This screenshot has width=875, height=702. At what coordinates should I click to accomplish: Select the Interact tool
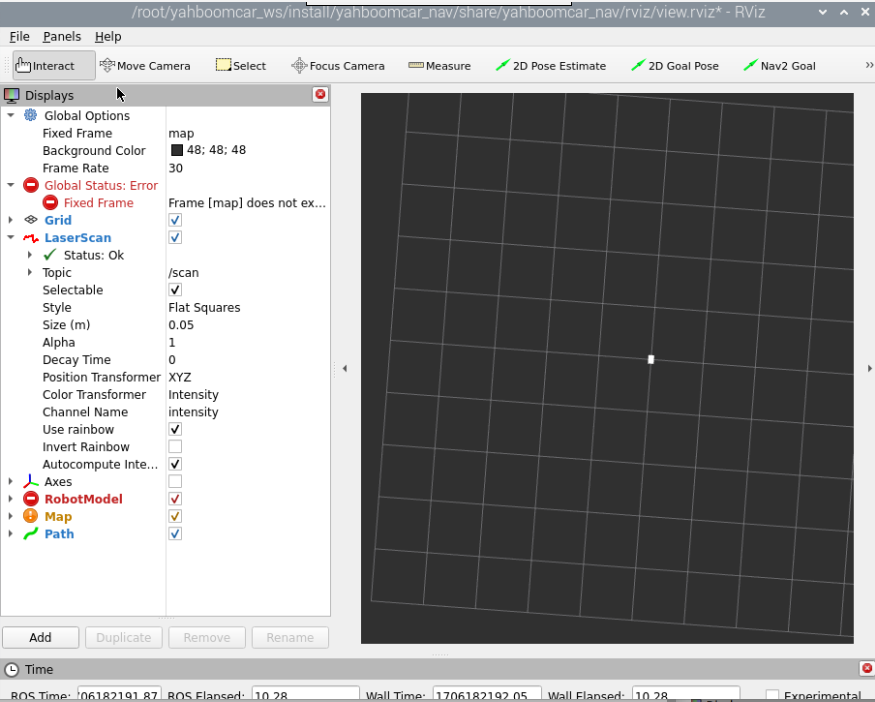pos(54,66)
